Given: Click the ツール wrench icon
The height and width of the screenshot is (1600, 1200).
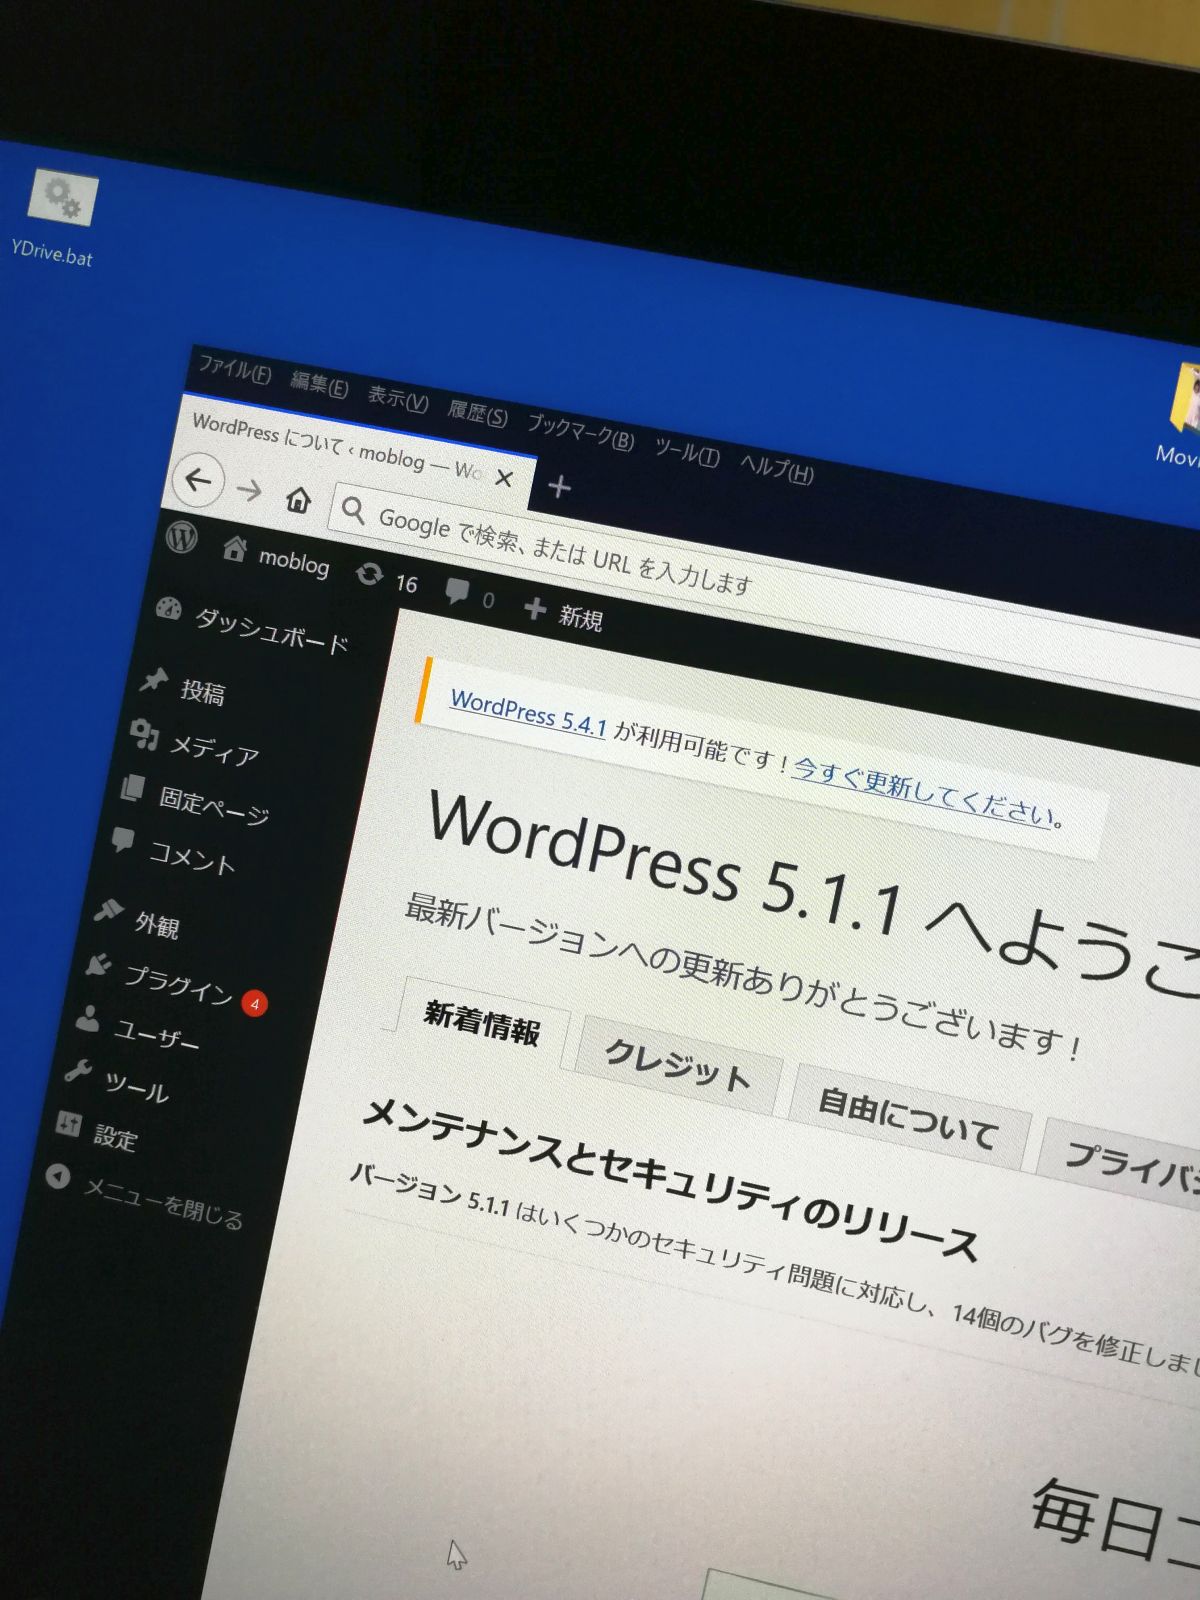Looking at the screenshot, I should click(77, 1071).
